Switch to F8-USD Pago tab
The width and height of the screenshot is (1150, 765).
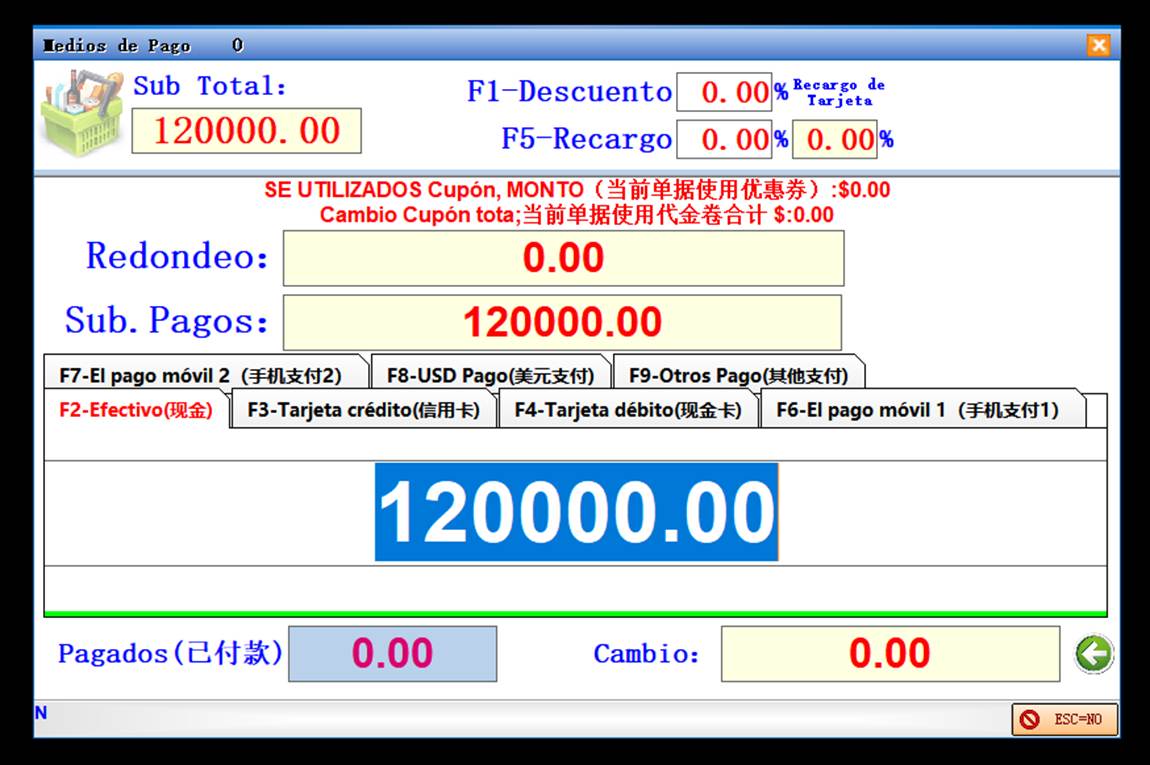pyautogui.click(x=490, y=376)
